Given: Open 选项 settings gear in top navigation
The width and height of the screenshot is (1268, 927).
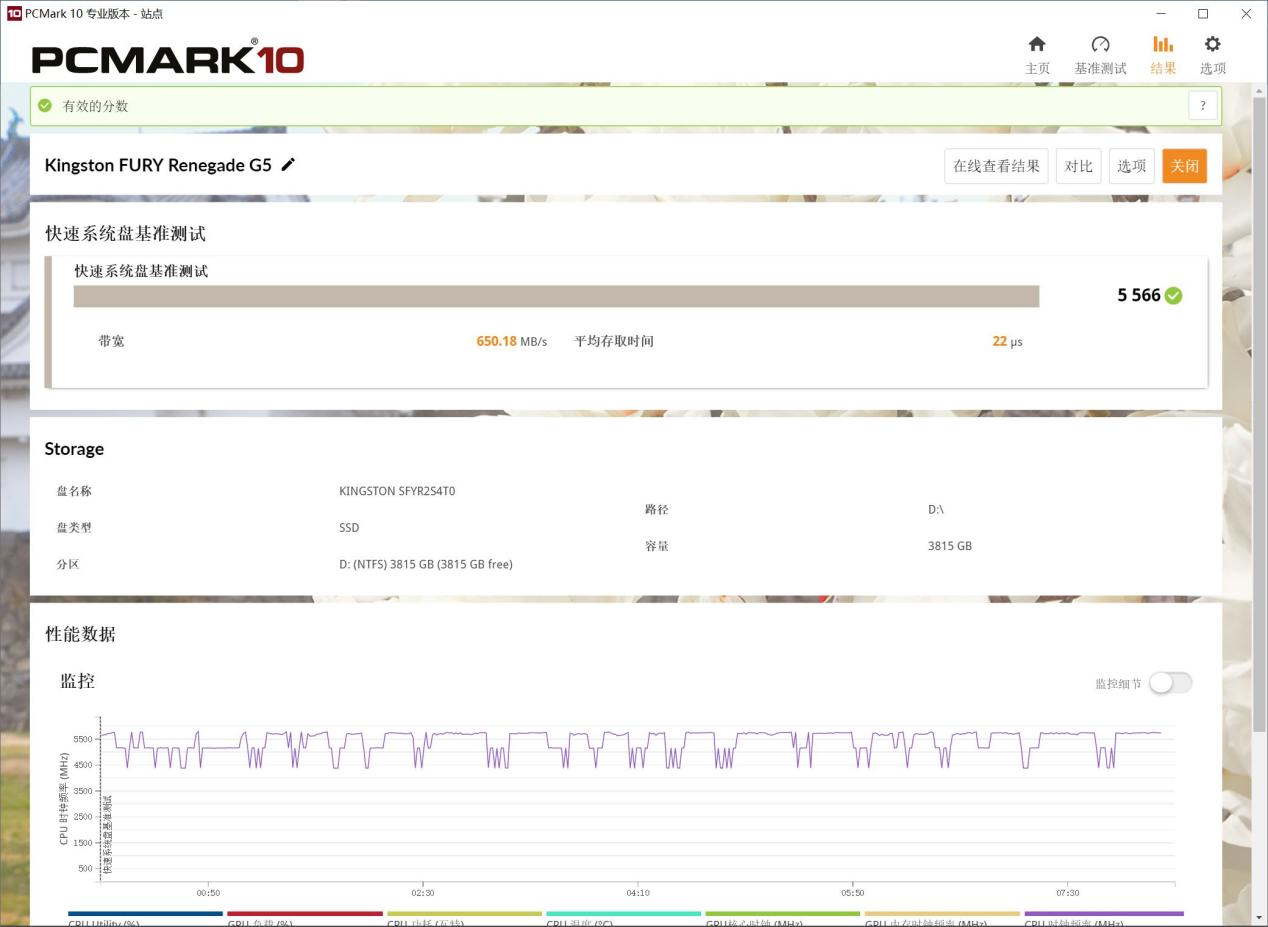Looking at the screenshot, I should coord(1212,46).
